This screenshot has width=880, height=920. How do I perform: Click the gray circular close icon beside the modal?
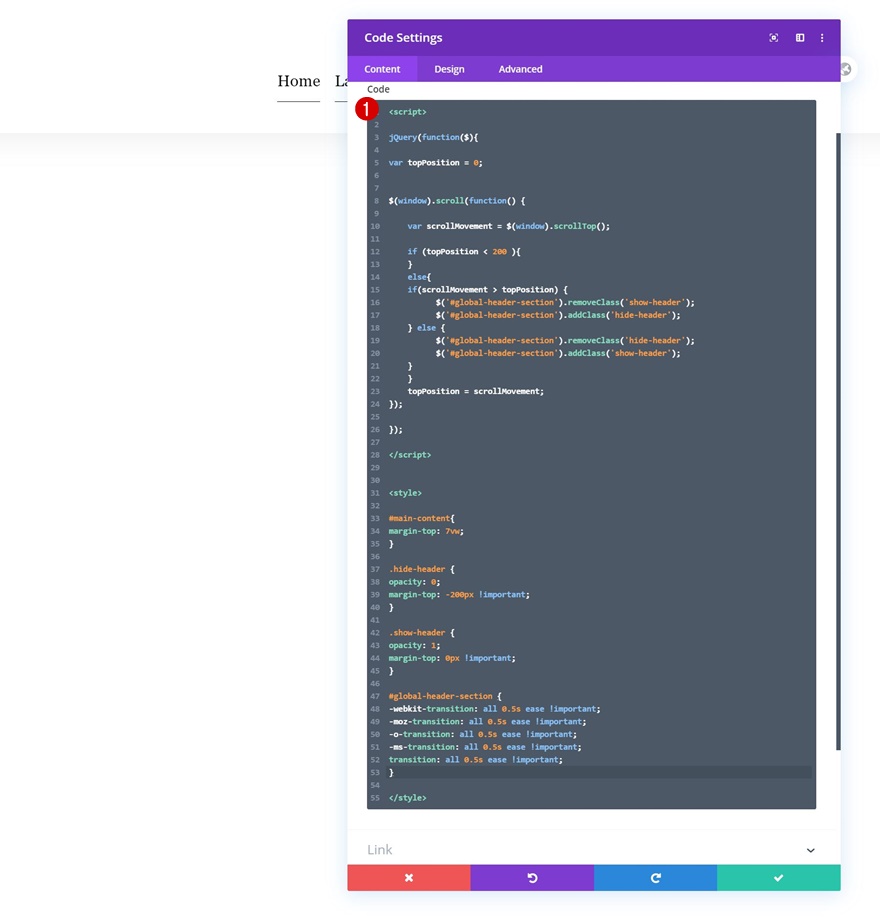[x=846, y=69]
